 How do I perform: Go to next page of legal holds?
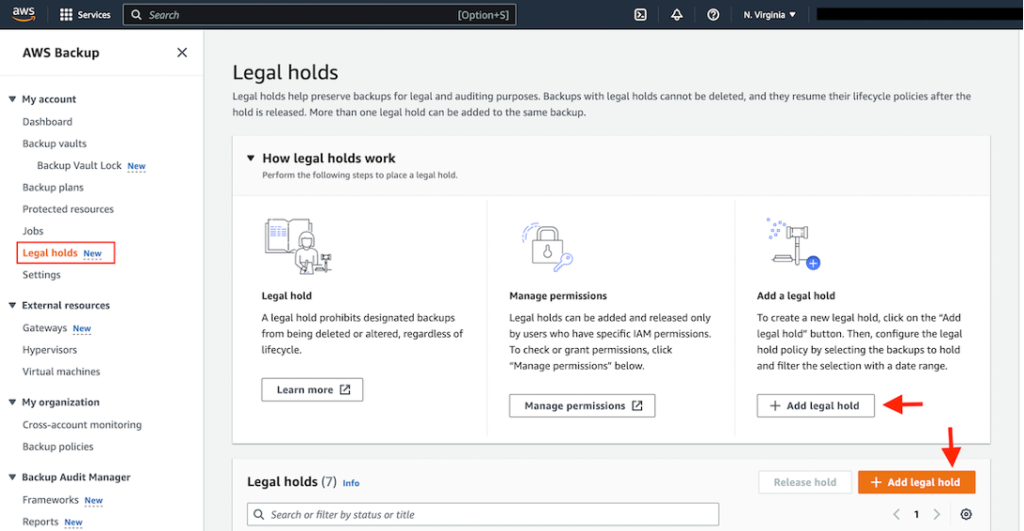[936, 514]
